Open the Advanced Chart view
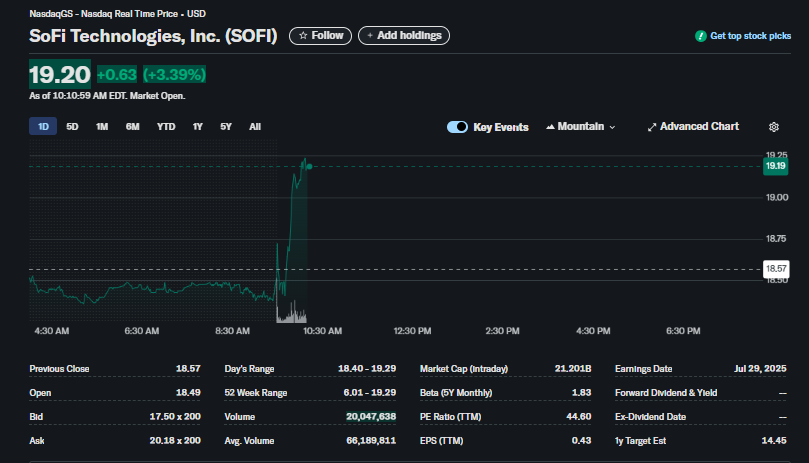Screen dimensions: 809x463 (693, 126)
